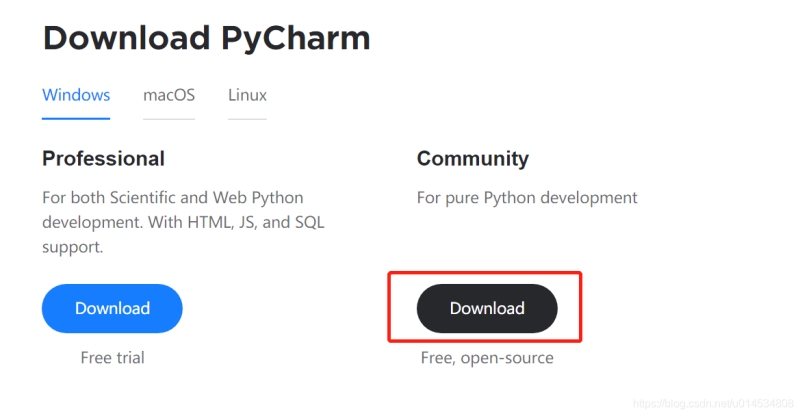Click the word 'JS' in the description
800x416 pixels.
(247, 221)
